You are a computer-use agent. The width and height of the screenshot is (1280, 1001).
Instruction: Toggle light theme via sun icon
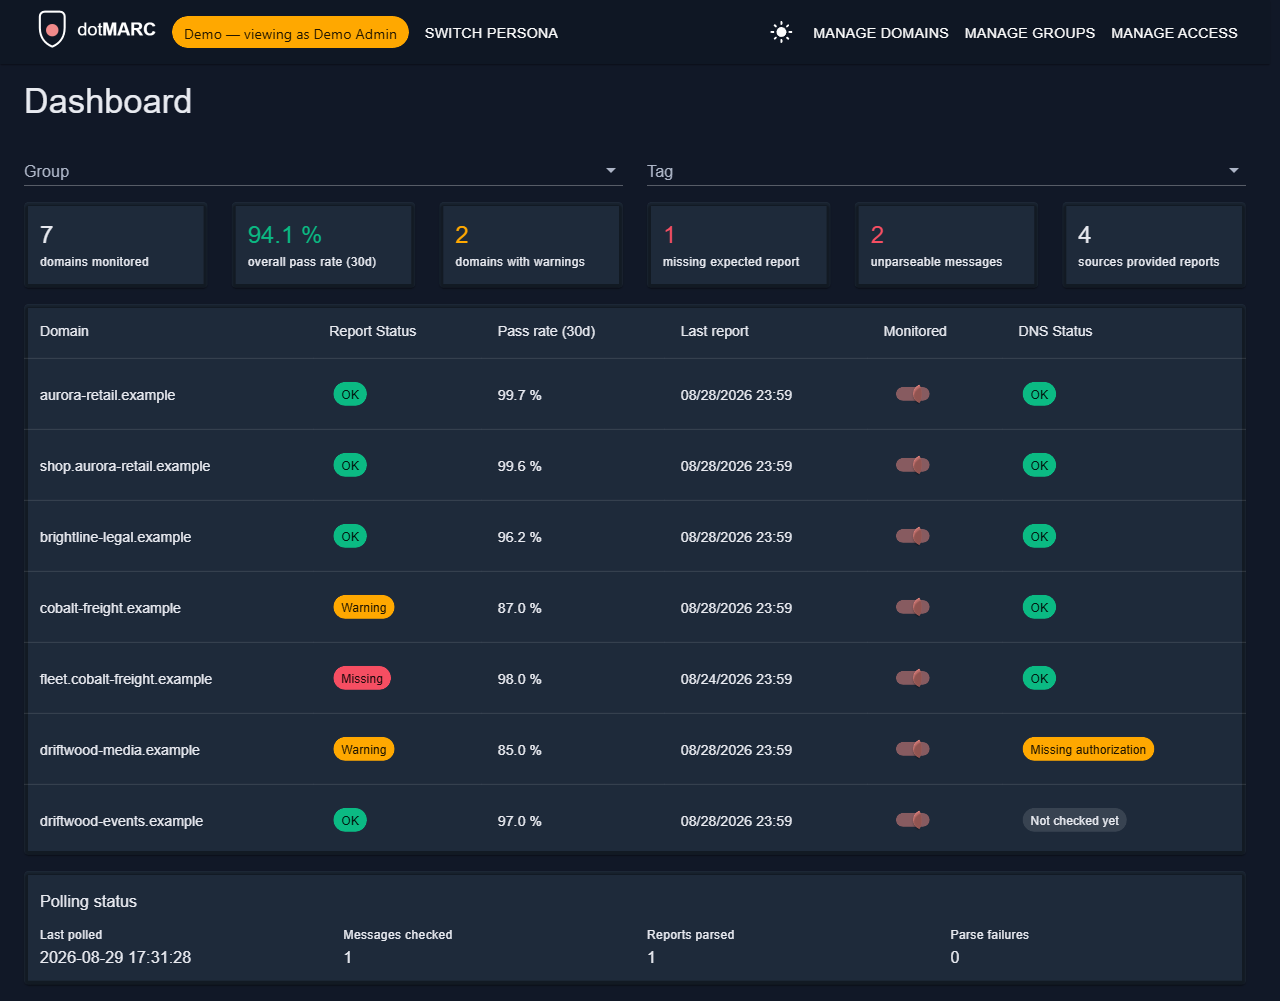[x=781, y=33]
